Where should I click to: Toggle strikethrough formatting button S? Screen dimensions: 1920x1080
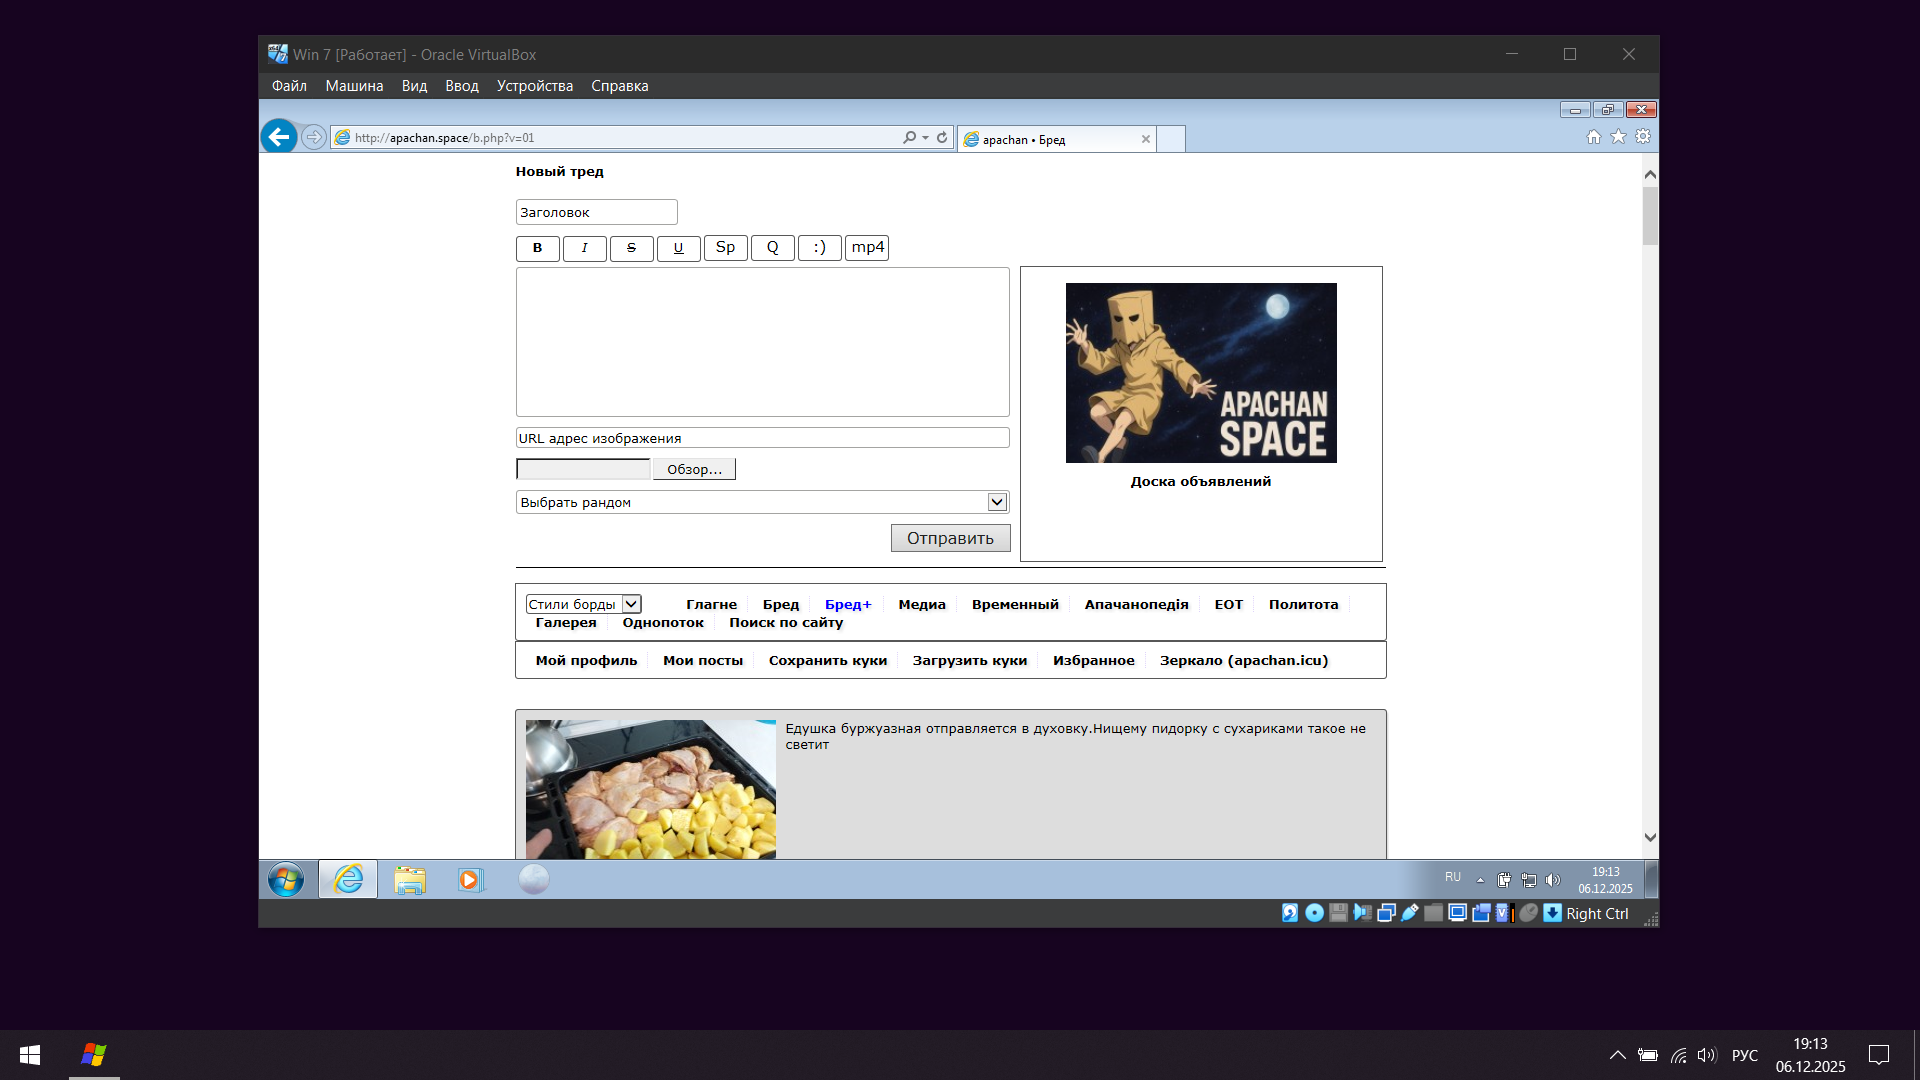click(x=631, y=248)
